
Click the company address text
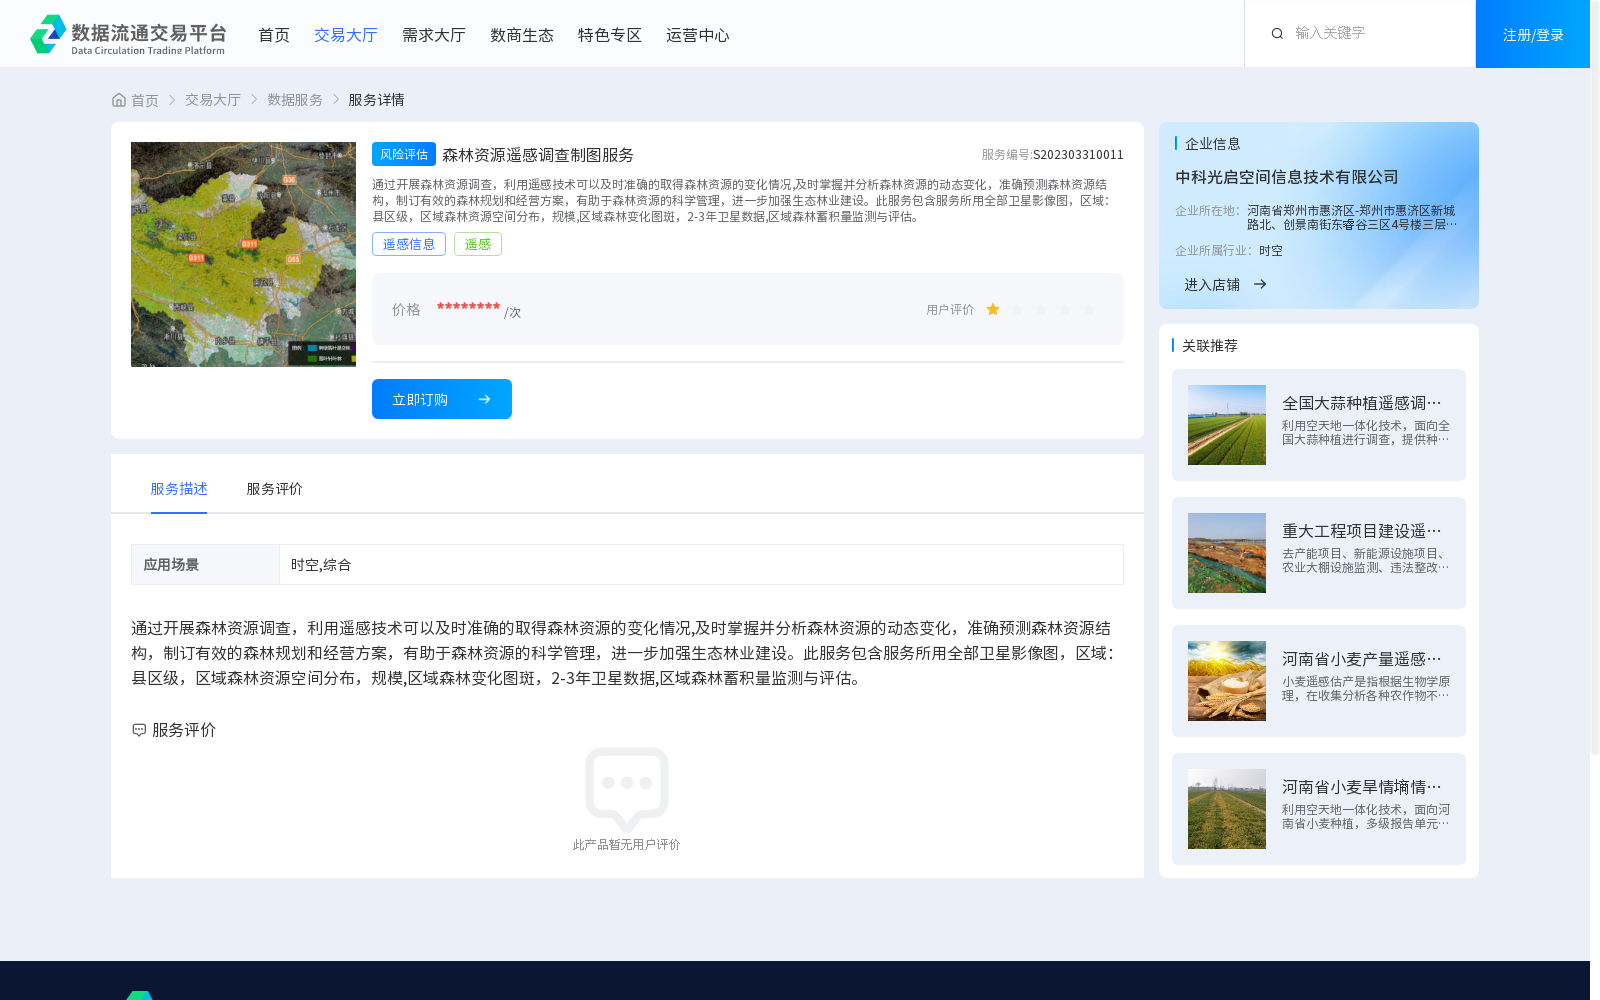point(1352,218)
